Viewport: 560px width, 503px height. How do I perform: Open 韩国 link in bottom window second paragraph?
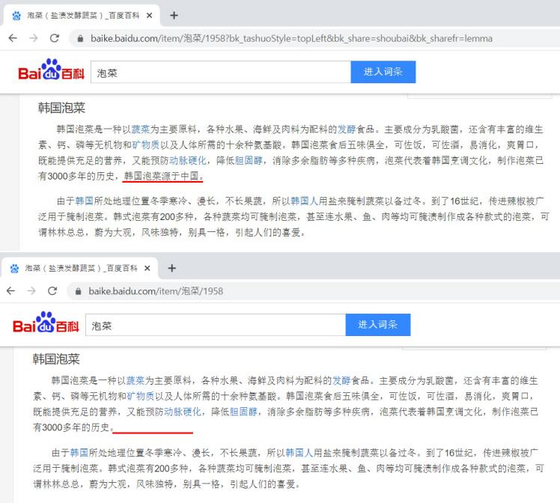pyautogui.click(x=79, y=453)
